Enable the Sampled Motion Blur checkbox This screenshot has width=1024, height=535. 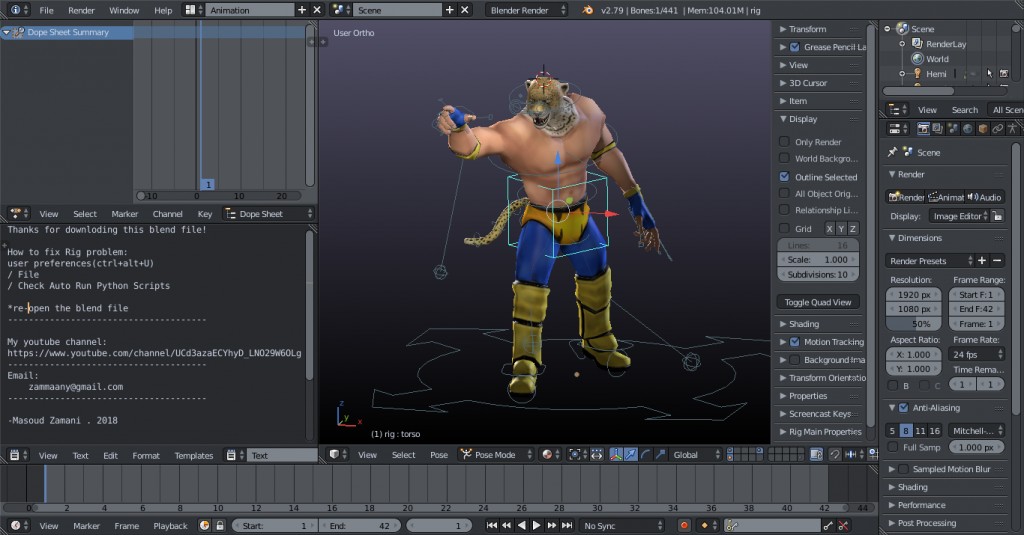[x=903, y=468]
